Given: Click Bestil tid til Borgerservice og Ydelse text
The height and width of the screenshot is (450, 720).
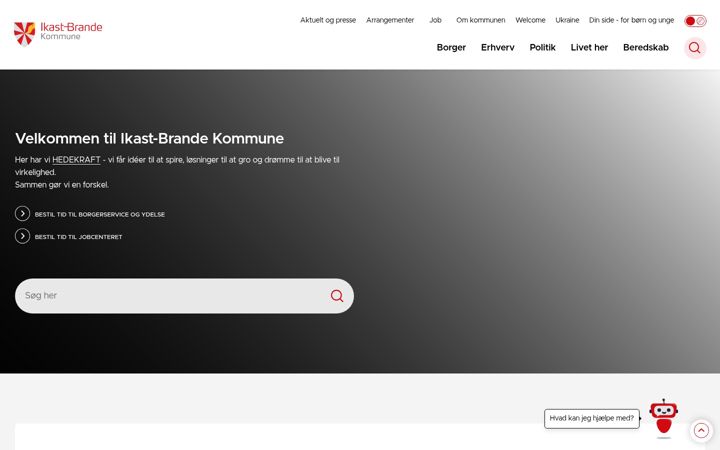Looking at the screenshot, I should [x=100, y=214].
